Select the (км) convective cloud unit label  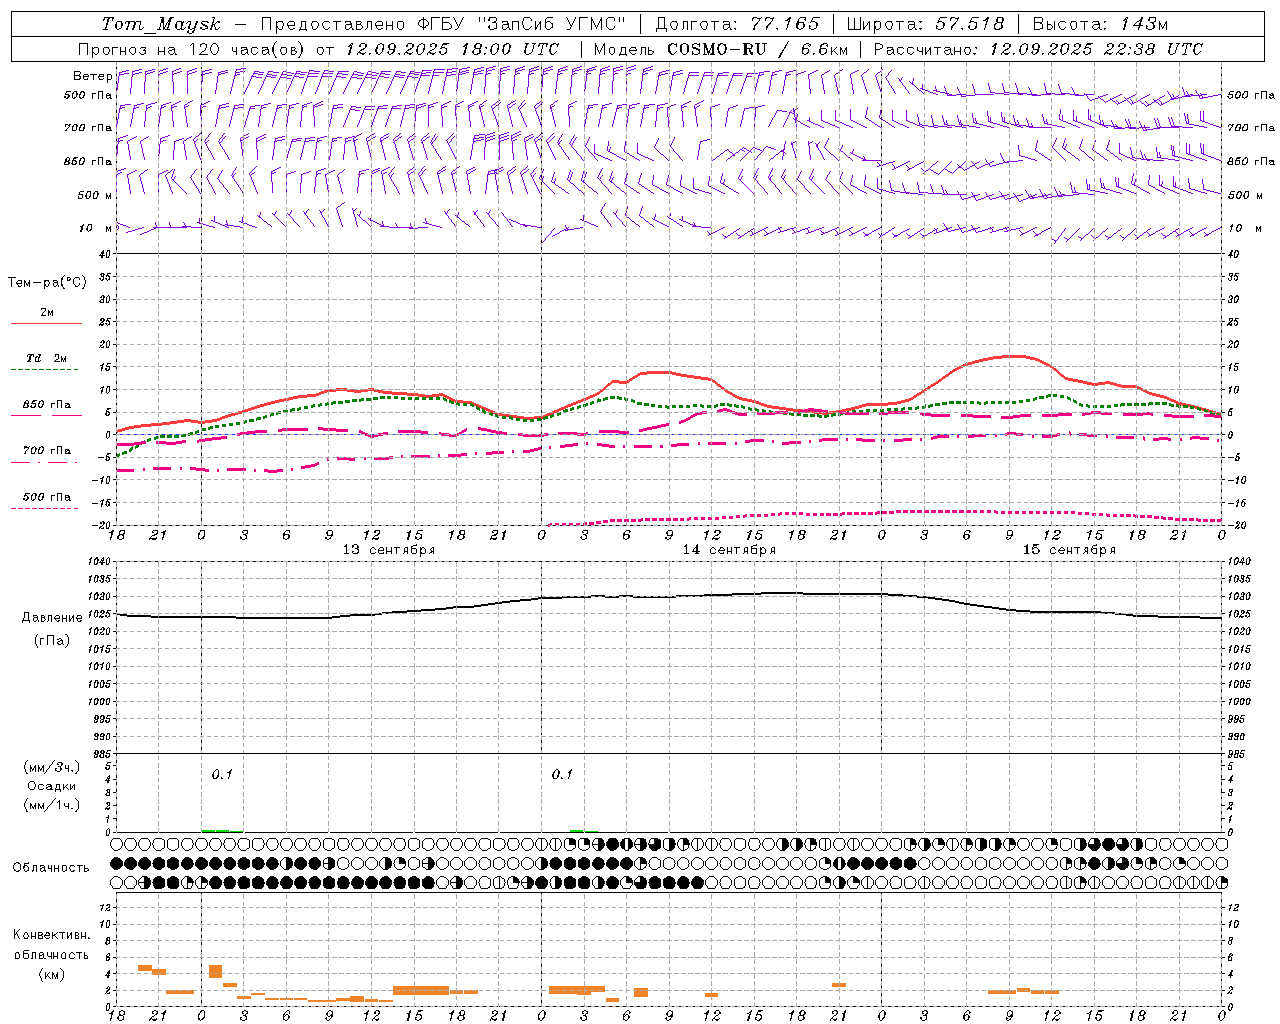click(52, 974)
